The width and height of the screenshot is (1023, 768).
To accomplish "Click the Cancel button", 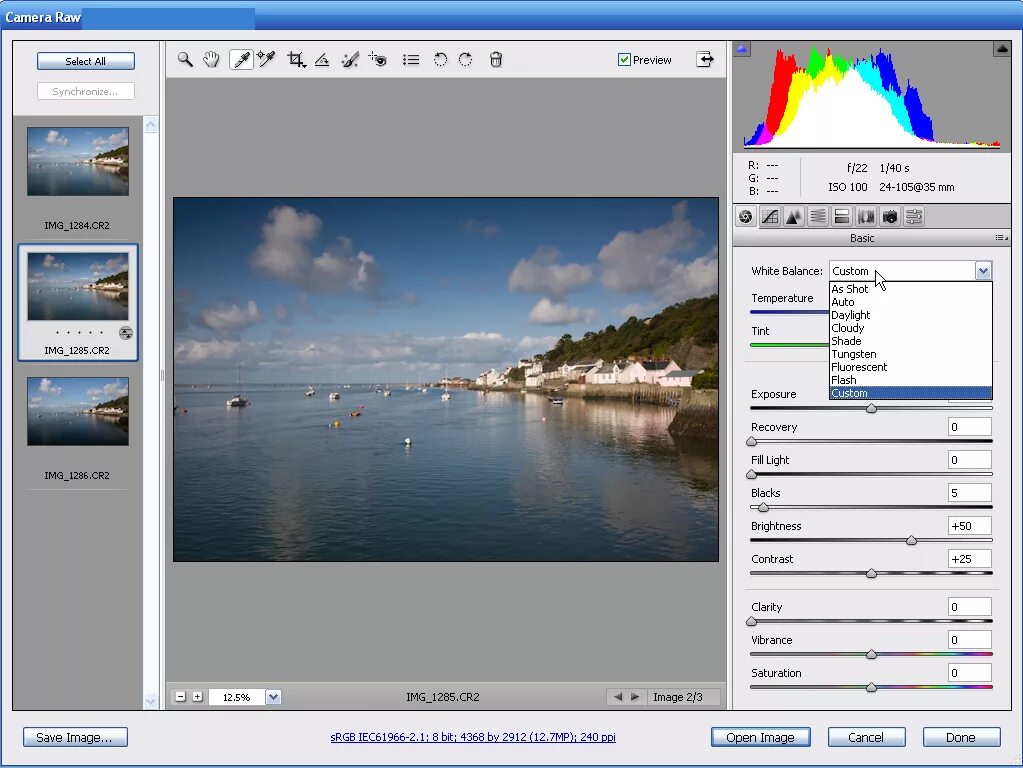I will pyautogui.click(x=866, y=737).
